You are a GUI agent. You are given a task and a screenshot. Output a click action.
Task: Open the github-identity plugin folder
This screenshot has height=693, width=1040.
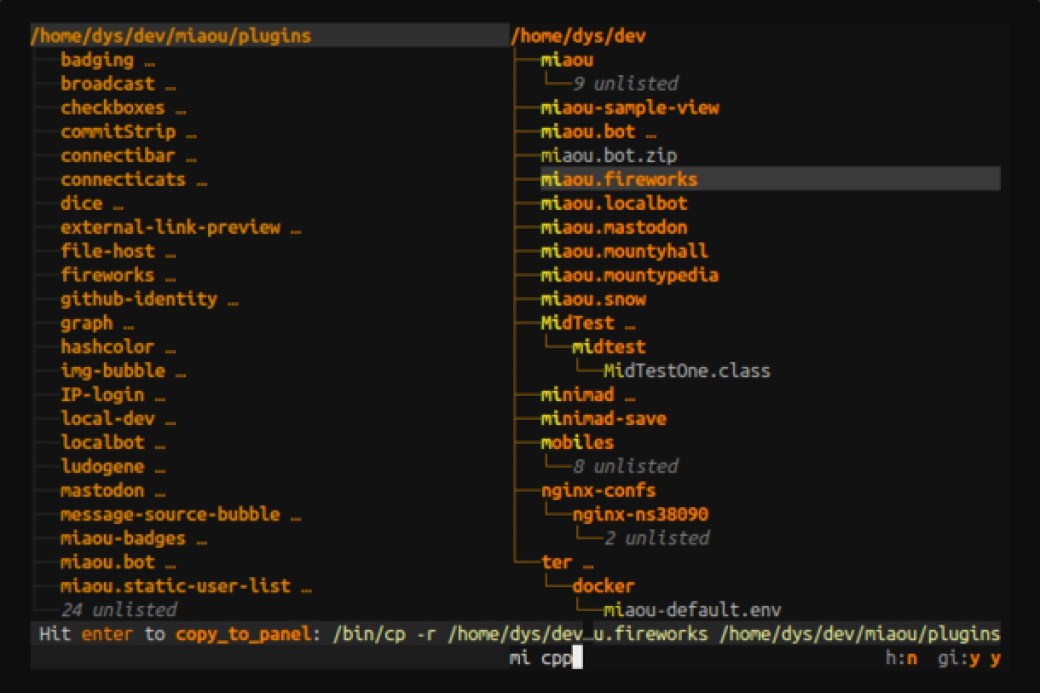138,299
